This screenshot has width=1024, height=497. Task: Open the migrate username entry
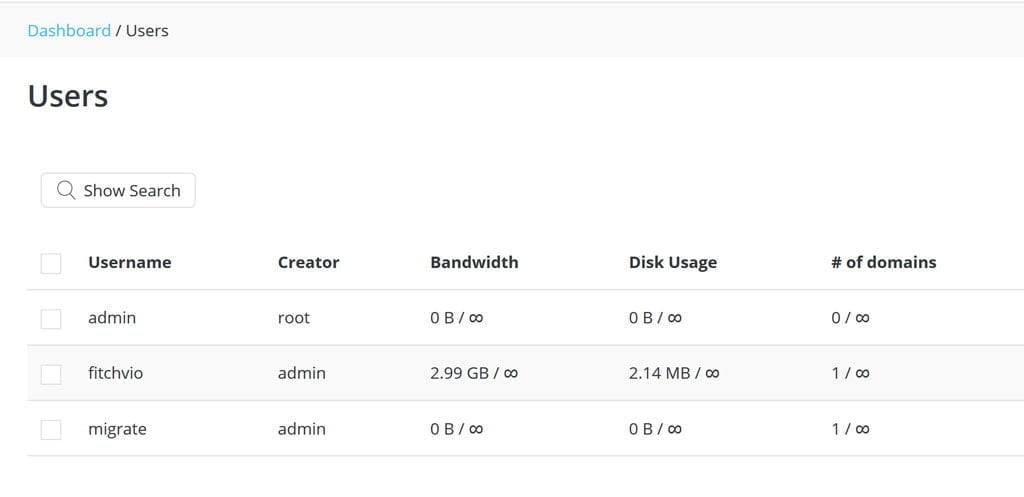coord(118,429)
